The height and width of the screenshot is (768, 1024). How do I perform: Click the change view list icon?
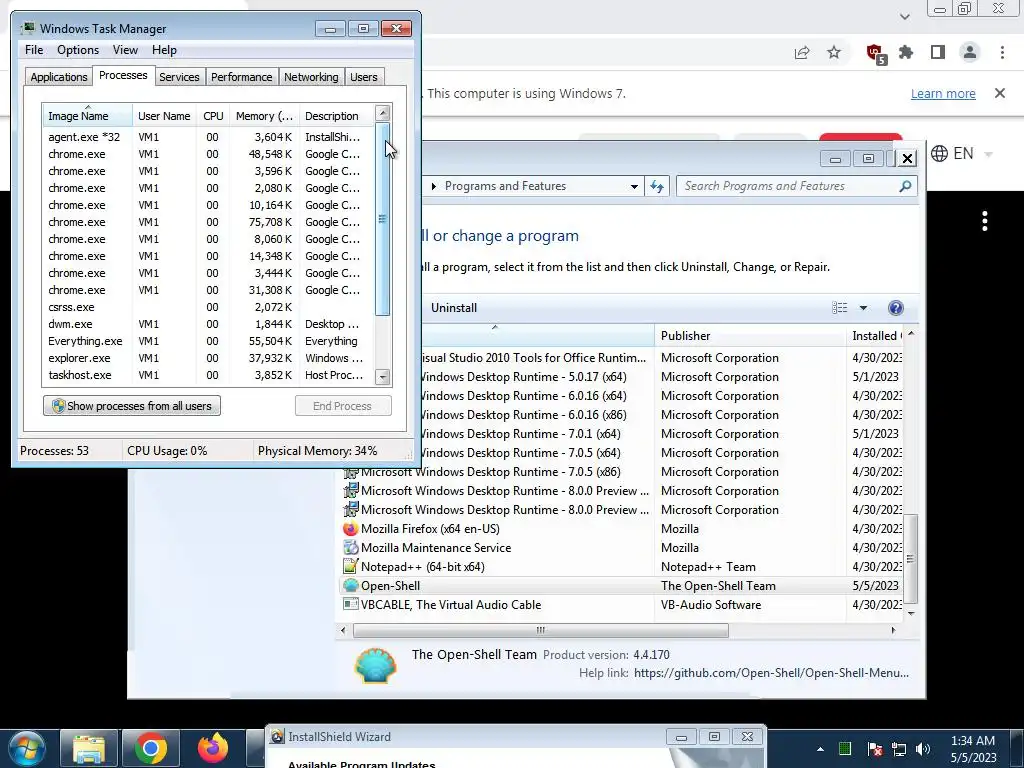pos(840,308)
